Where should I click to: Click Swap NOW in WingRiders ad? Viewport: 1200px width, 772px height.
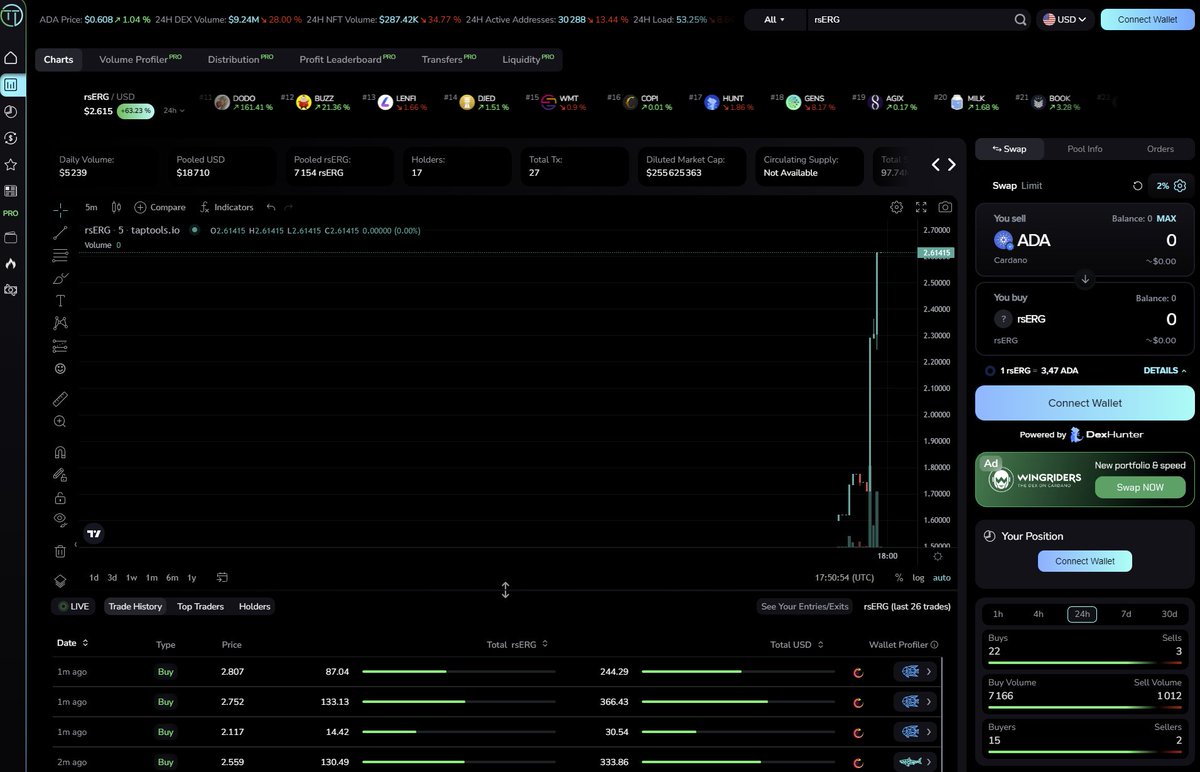pyautogui.click(x=1140, y=487)
